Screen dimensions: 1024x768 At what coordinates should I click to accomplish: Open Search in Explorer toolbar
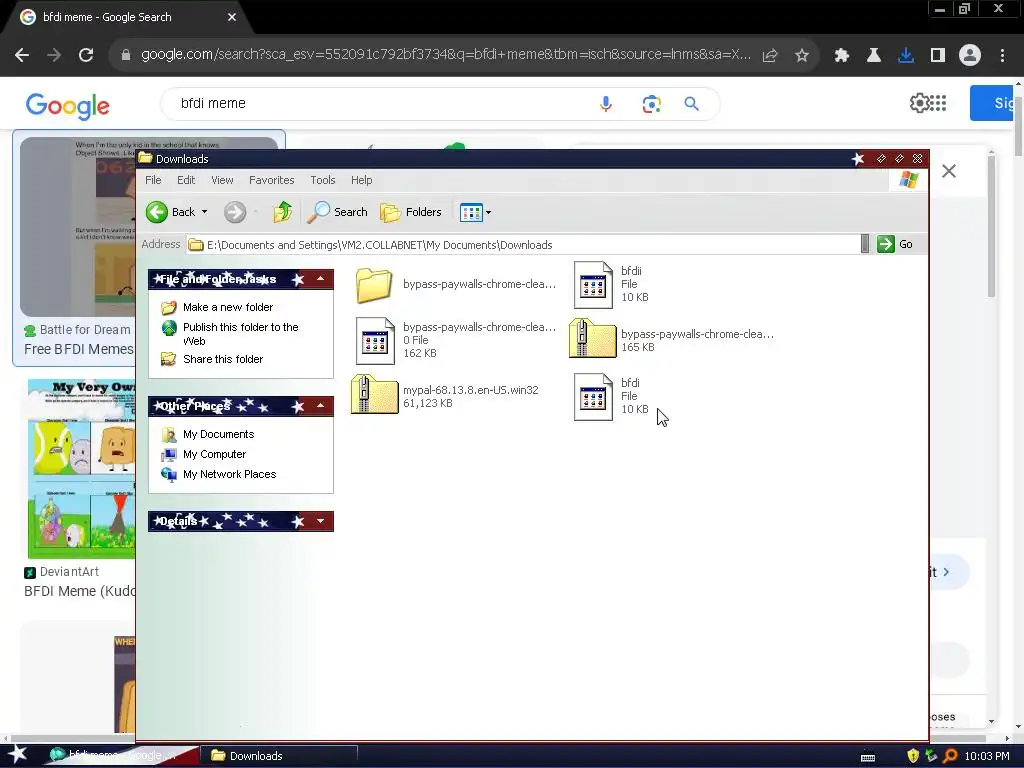338,212
